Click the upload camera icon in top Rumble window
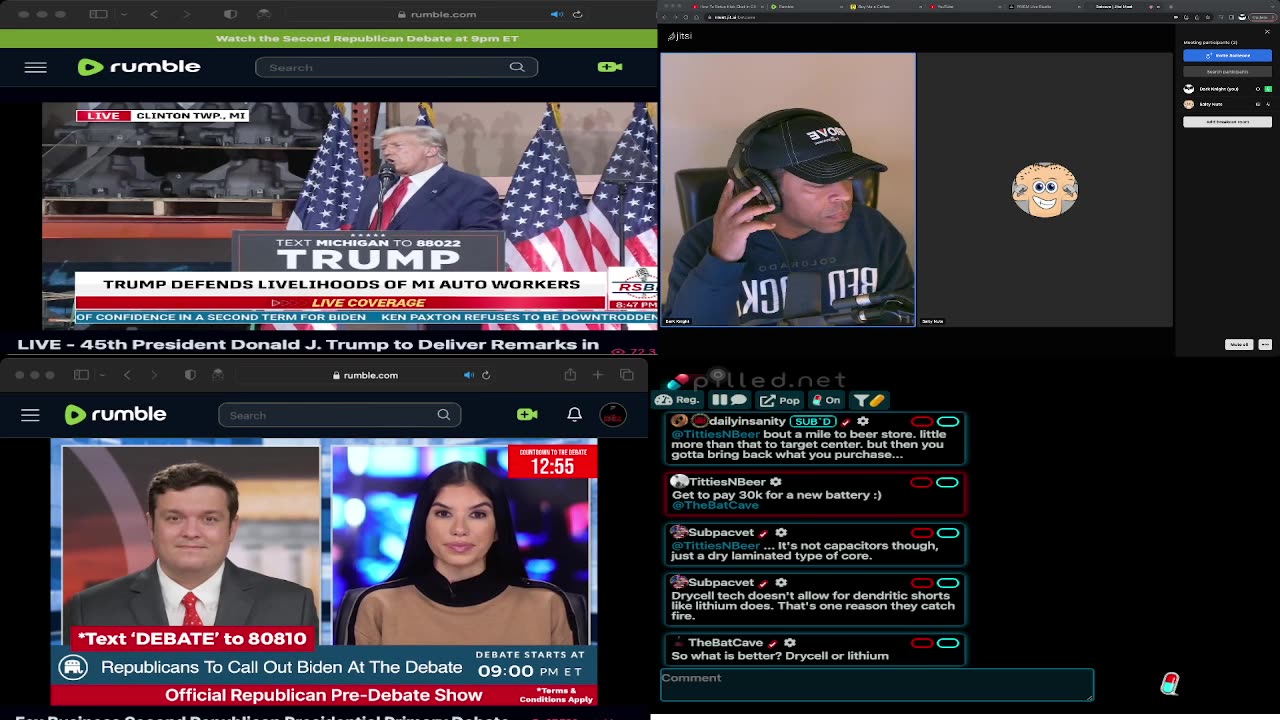This screenshot has height=720, width=1280. pyautogui.click(x=609, y=67)
